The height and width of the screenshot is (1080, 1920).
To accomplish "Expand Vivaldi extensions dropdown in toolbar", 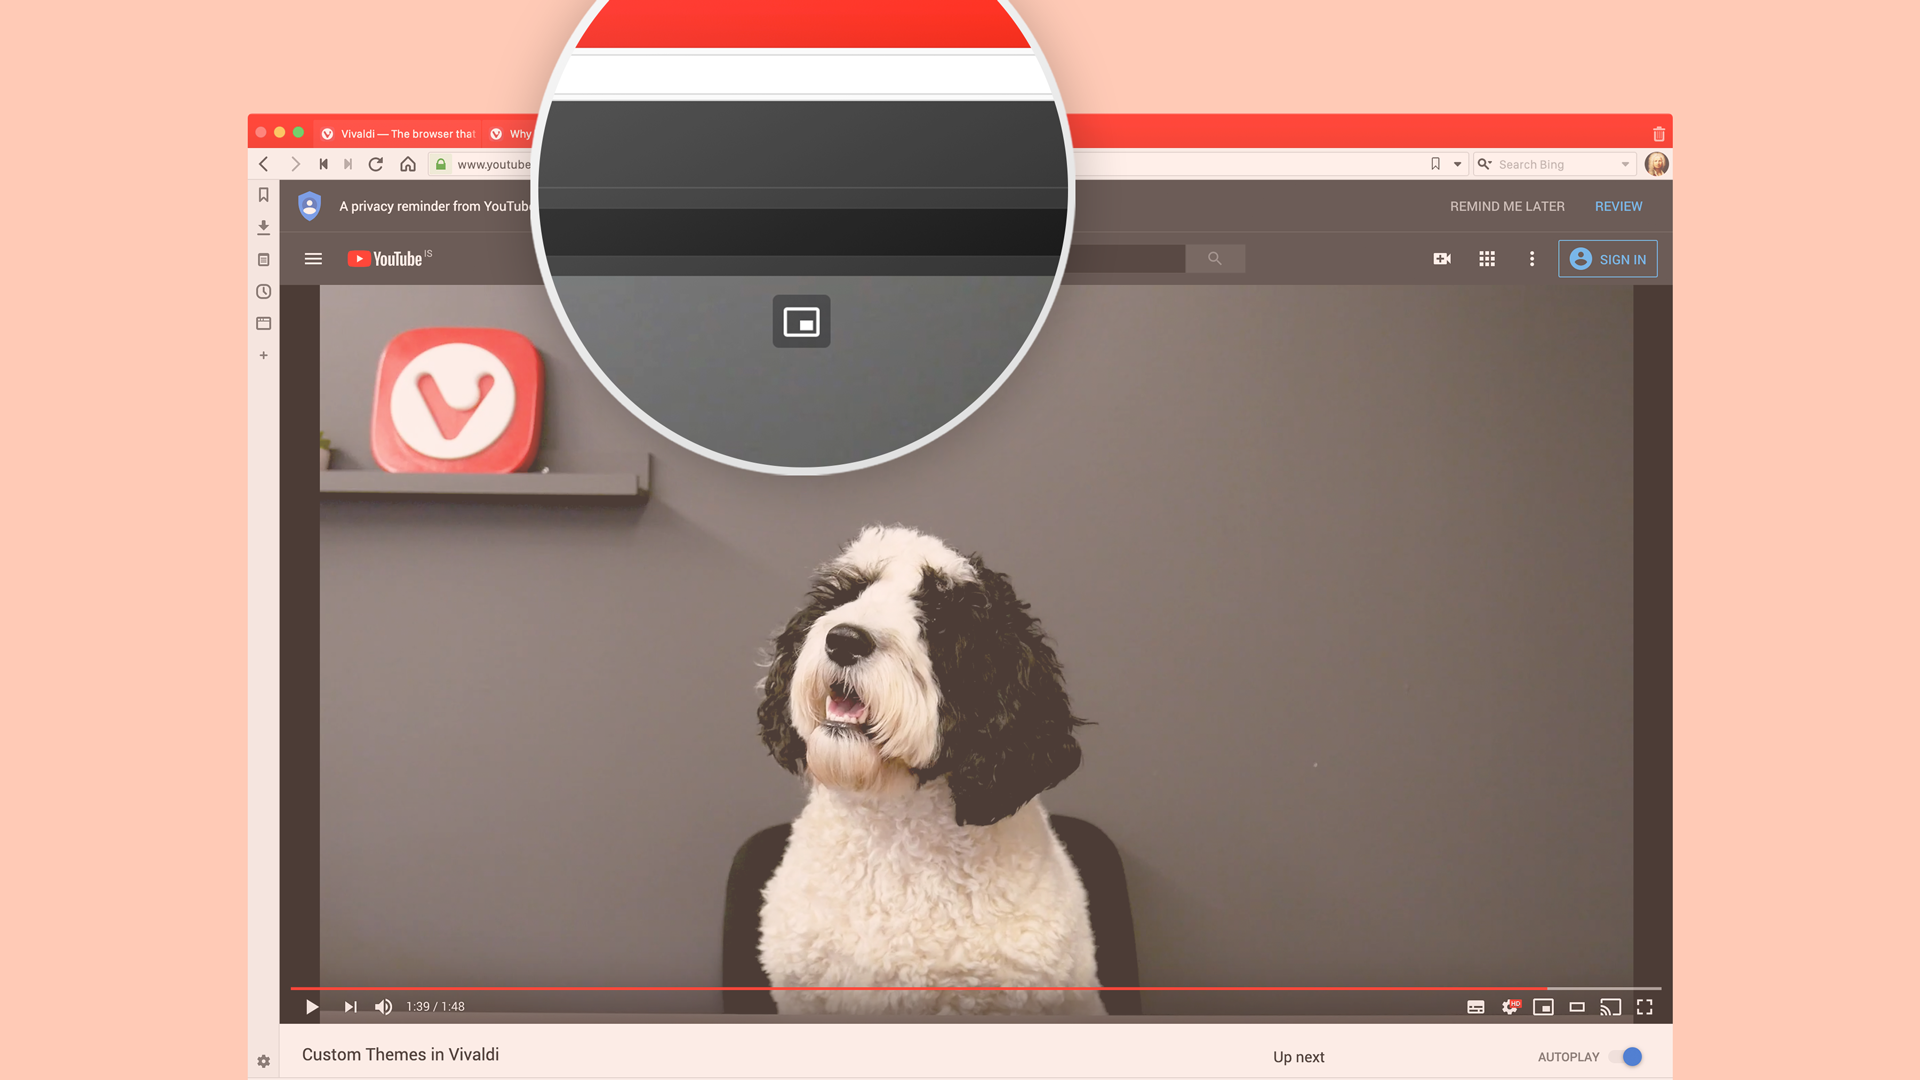I will point(1457,164).
